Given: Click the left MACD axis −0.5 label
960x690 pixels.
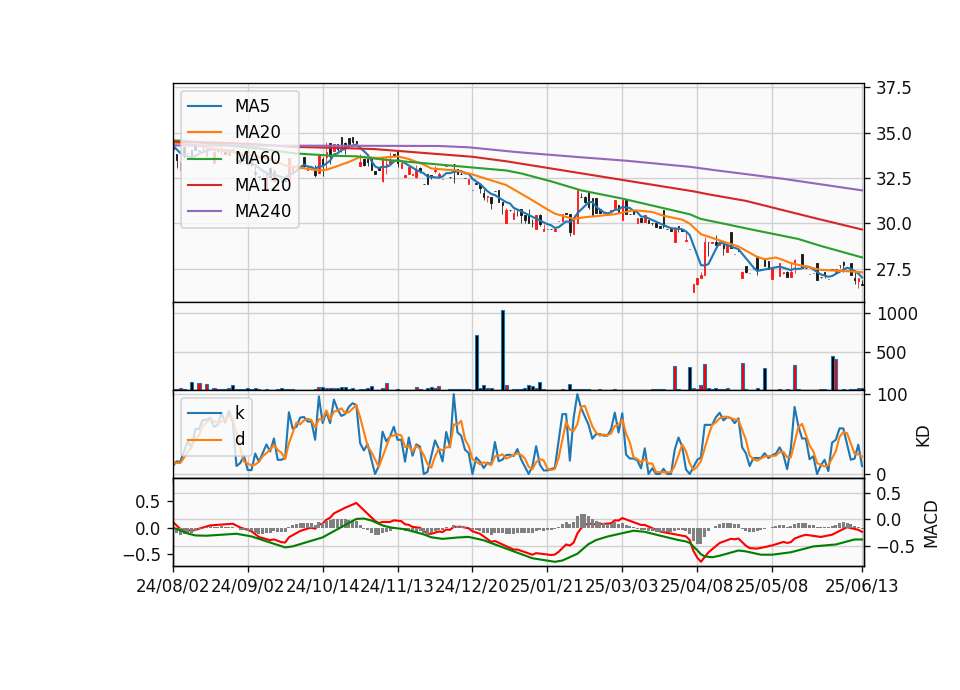Looking at the screenshot, I should [x=141, y=555].
